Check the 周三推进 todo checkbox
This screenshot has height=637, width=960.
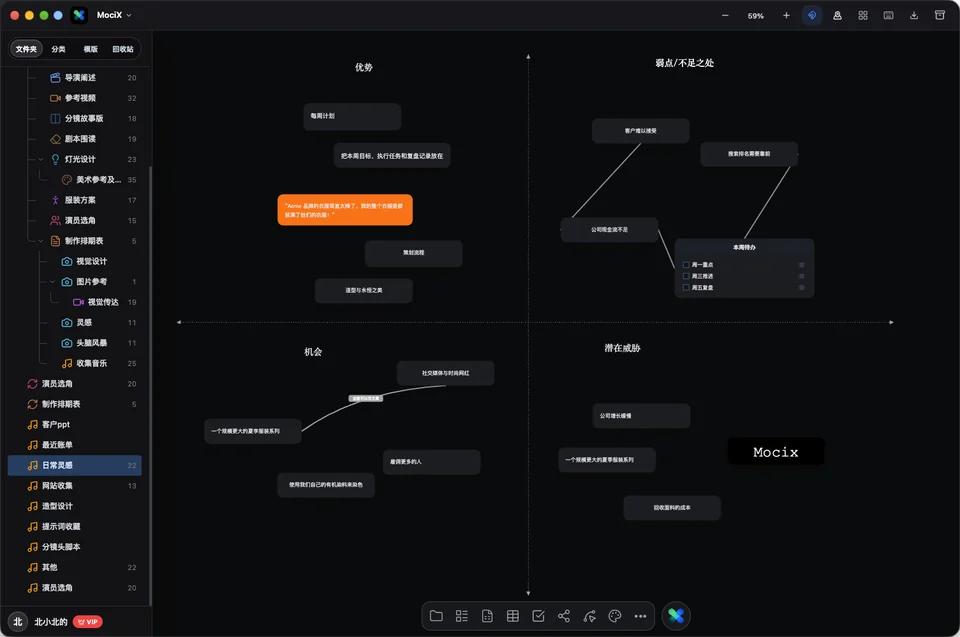686,276
